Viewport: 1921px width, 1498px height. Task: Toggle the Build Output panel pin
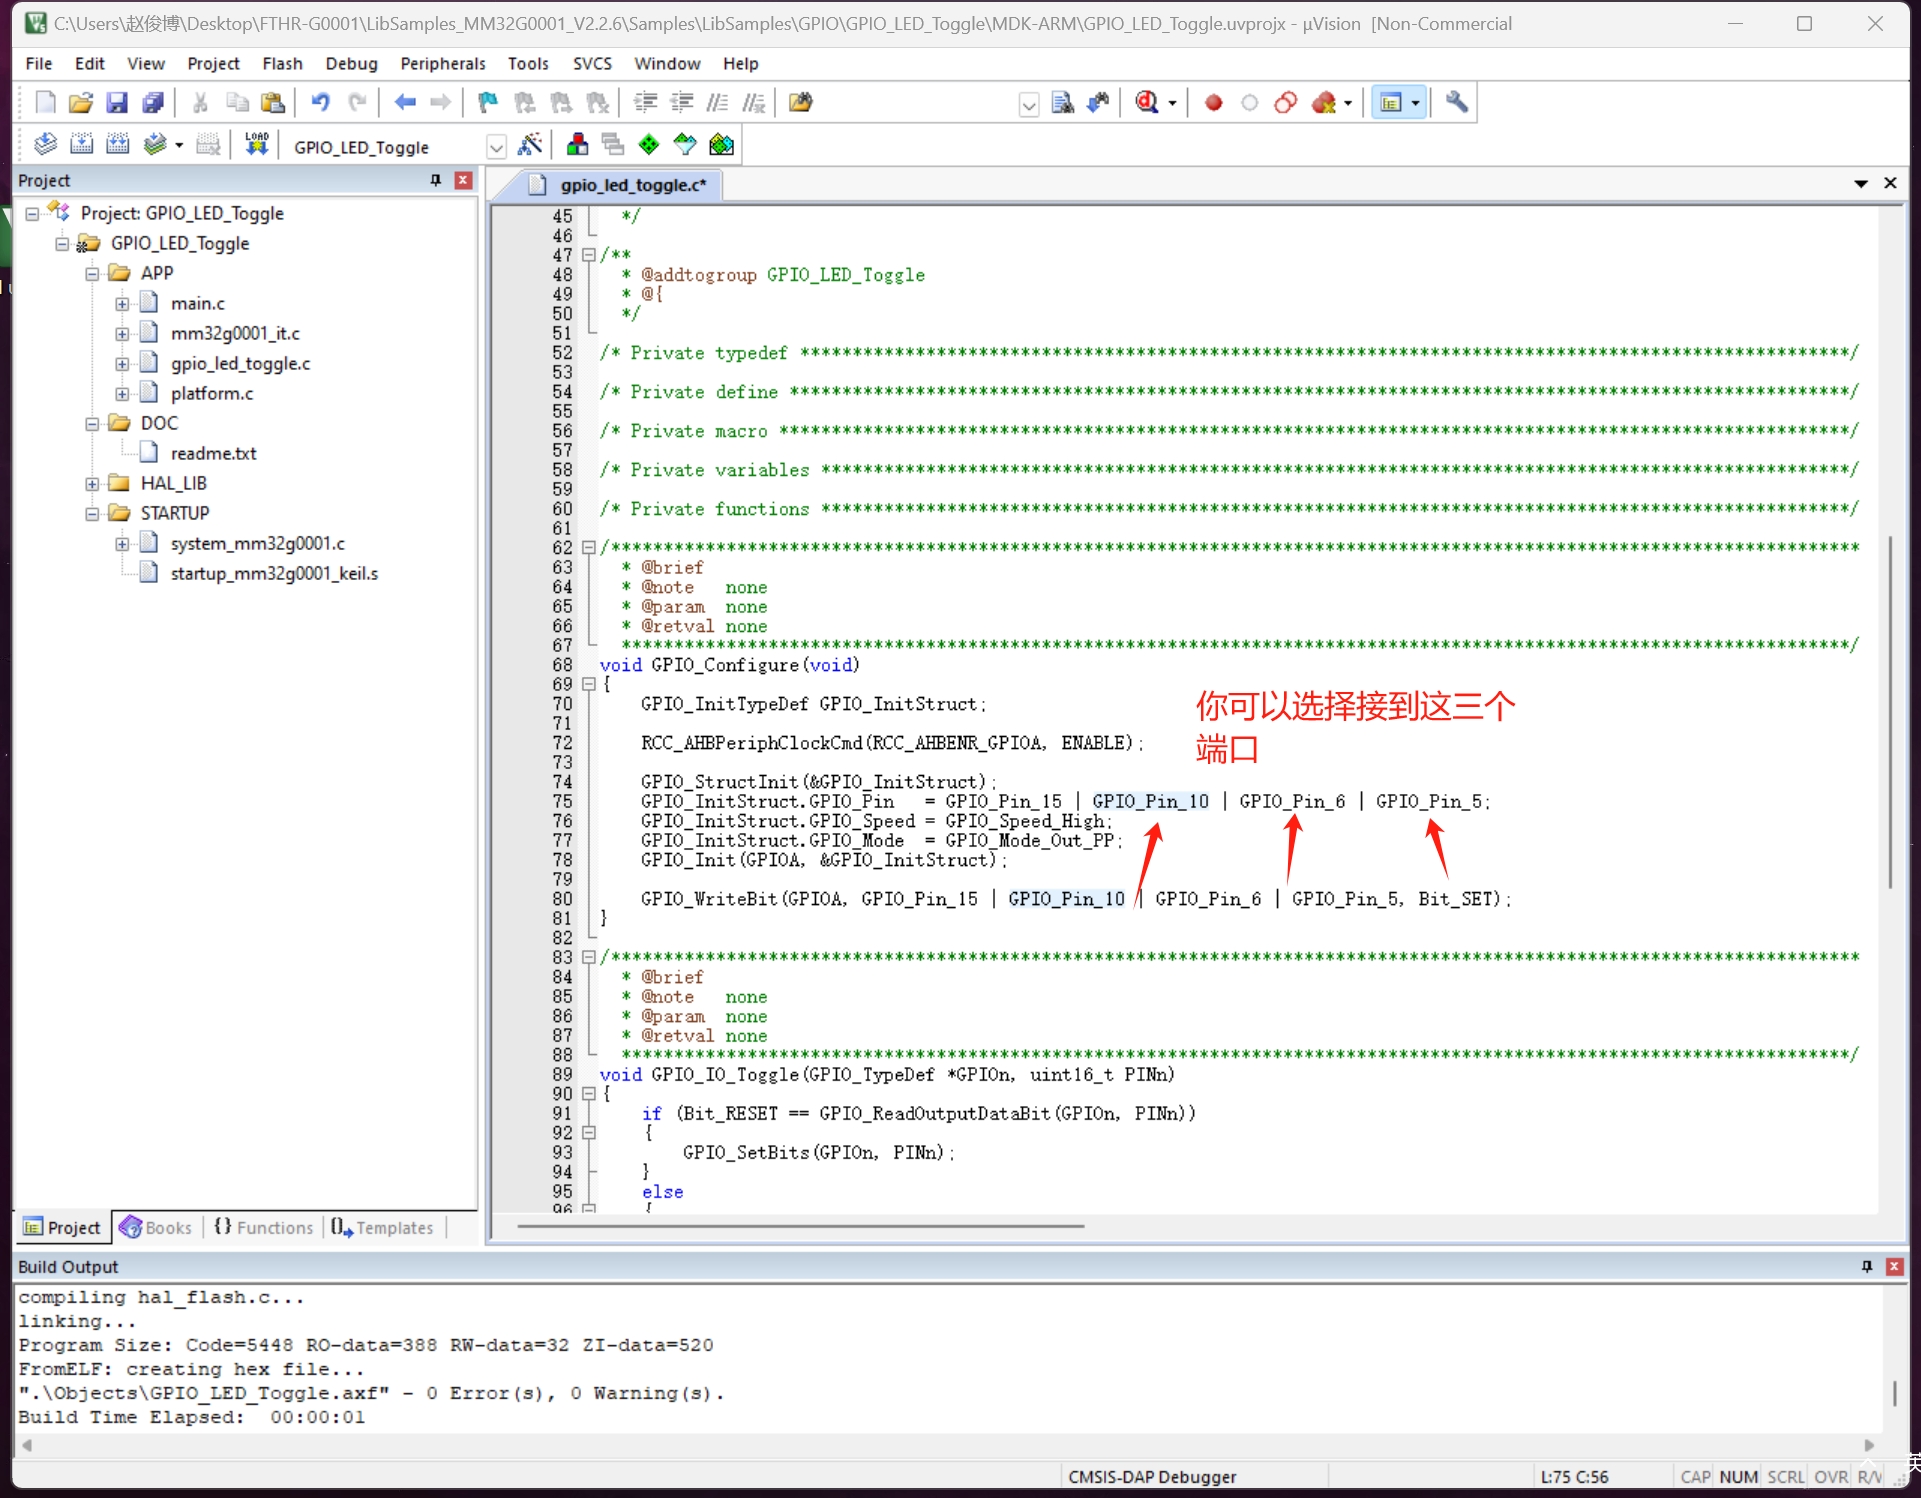[x=1866, y=1267]
